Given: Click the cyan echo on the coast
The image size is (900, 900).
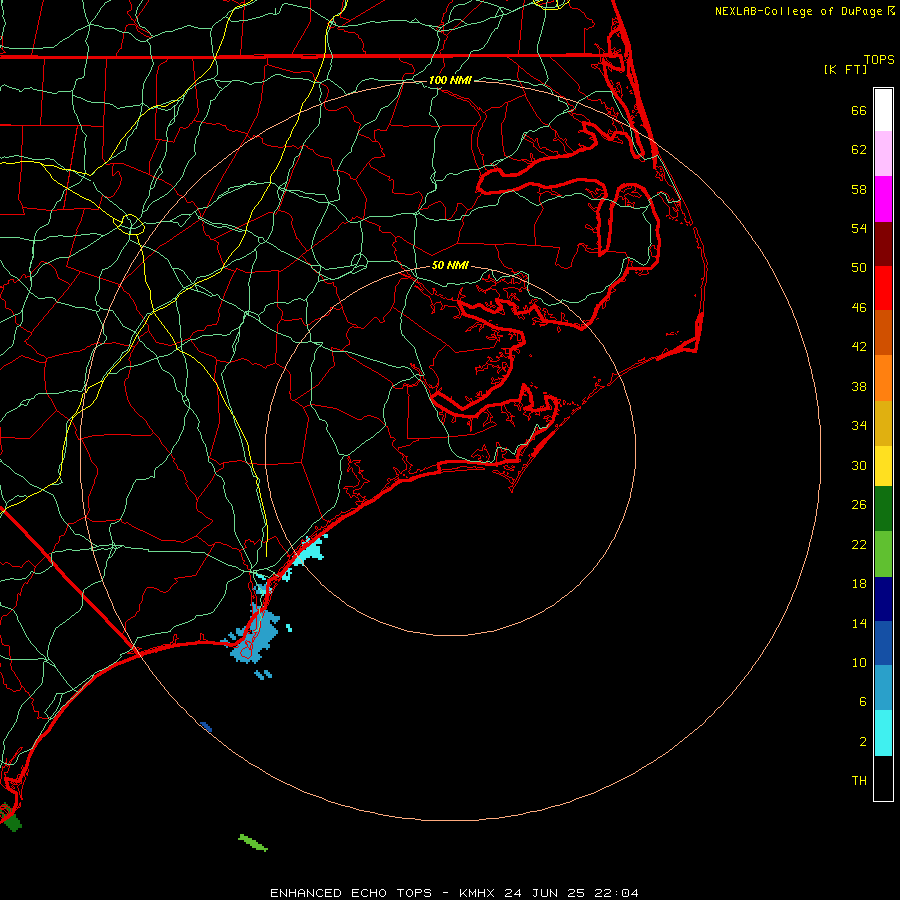Looking at the screenshot, I should (311, 550).
